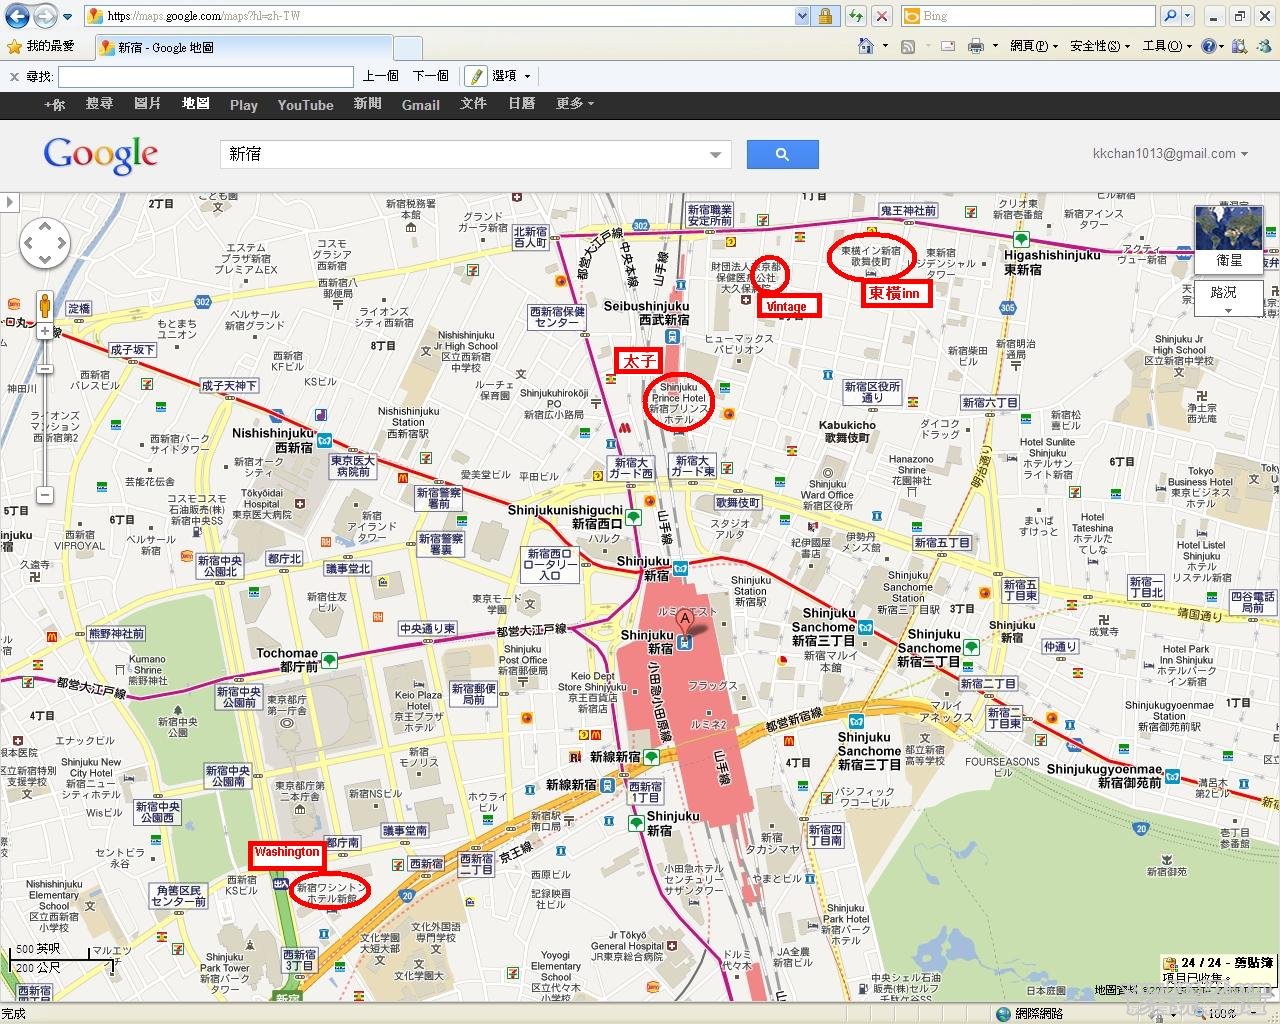Click +你 in the Google bar
Image resolution: width=1280 pixels, height=1024 pixels.
[x=54, y=104]
